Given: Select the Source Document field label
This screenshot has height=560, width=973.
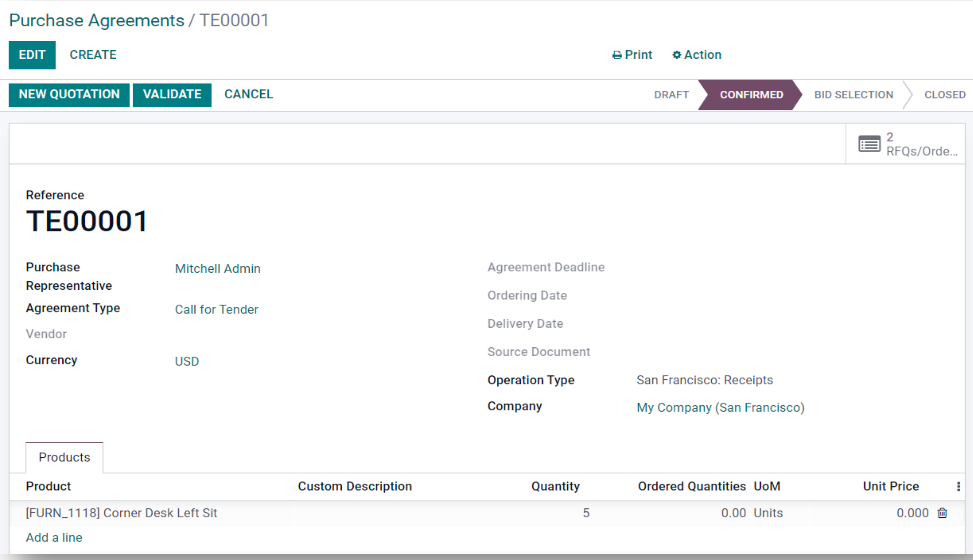Looking at the screenshot, I should [538, 352].
